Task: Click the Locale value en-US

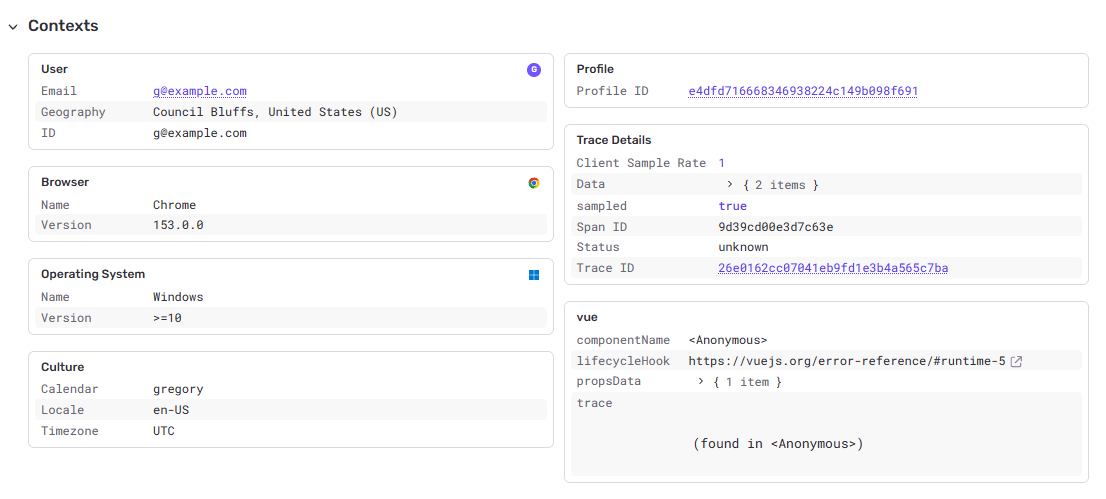Action: tap(171, 410)
